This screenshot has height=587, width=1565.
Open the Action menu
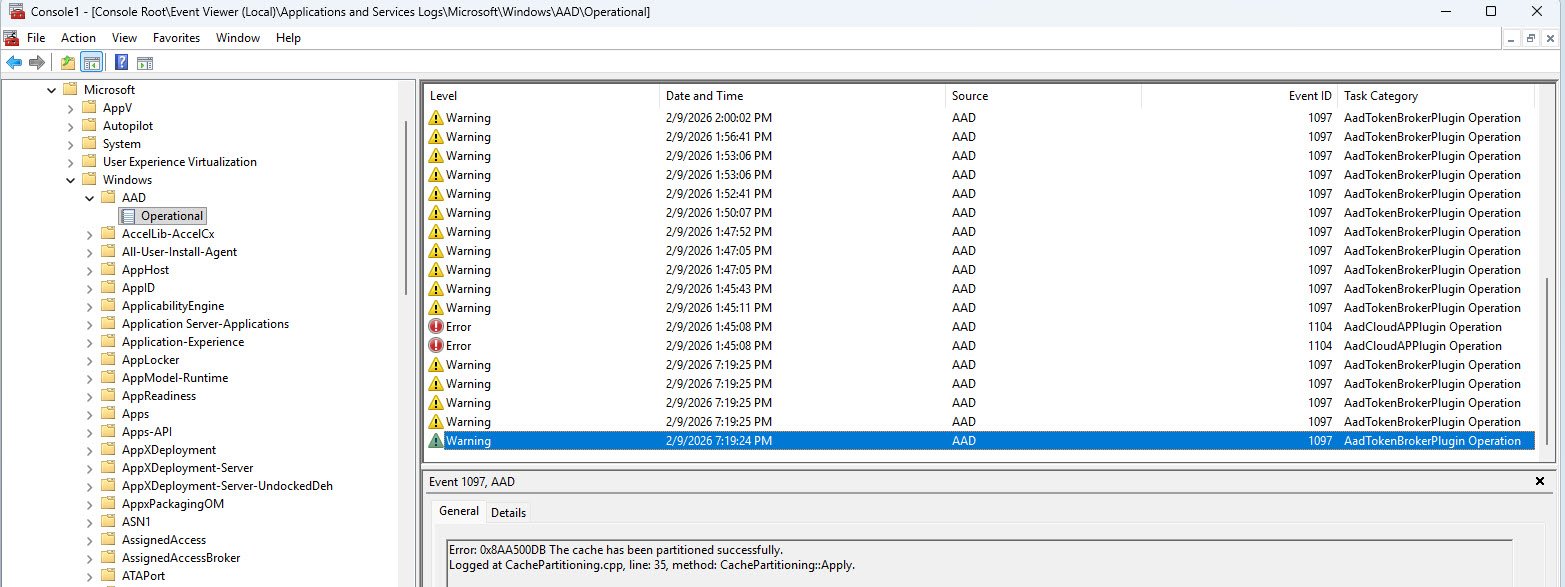pos(78,38)
